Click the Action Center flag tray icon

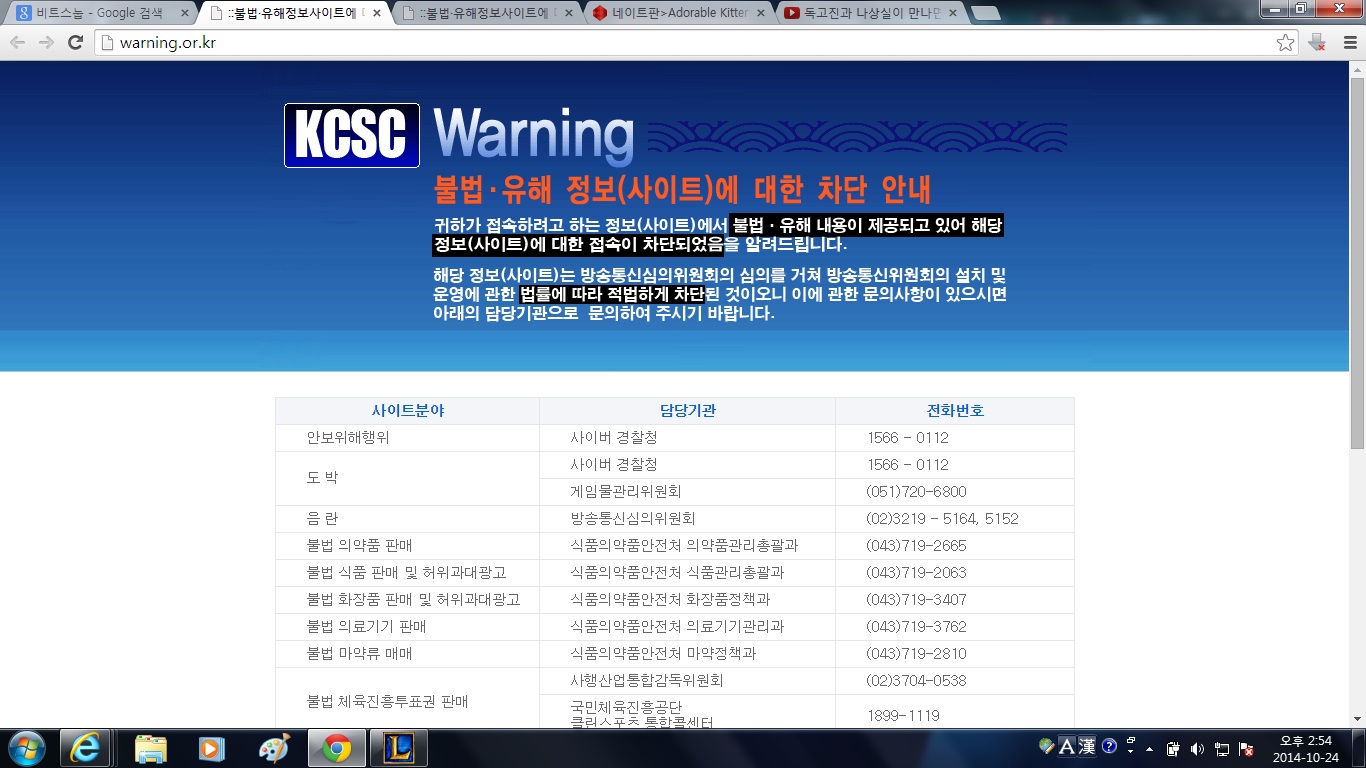pos(1246,748)
